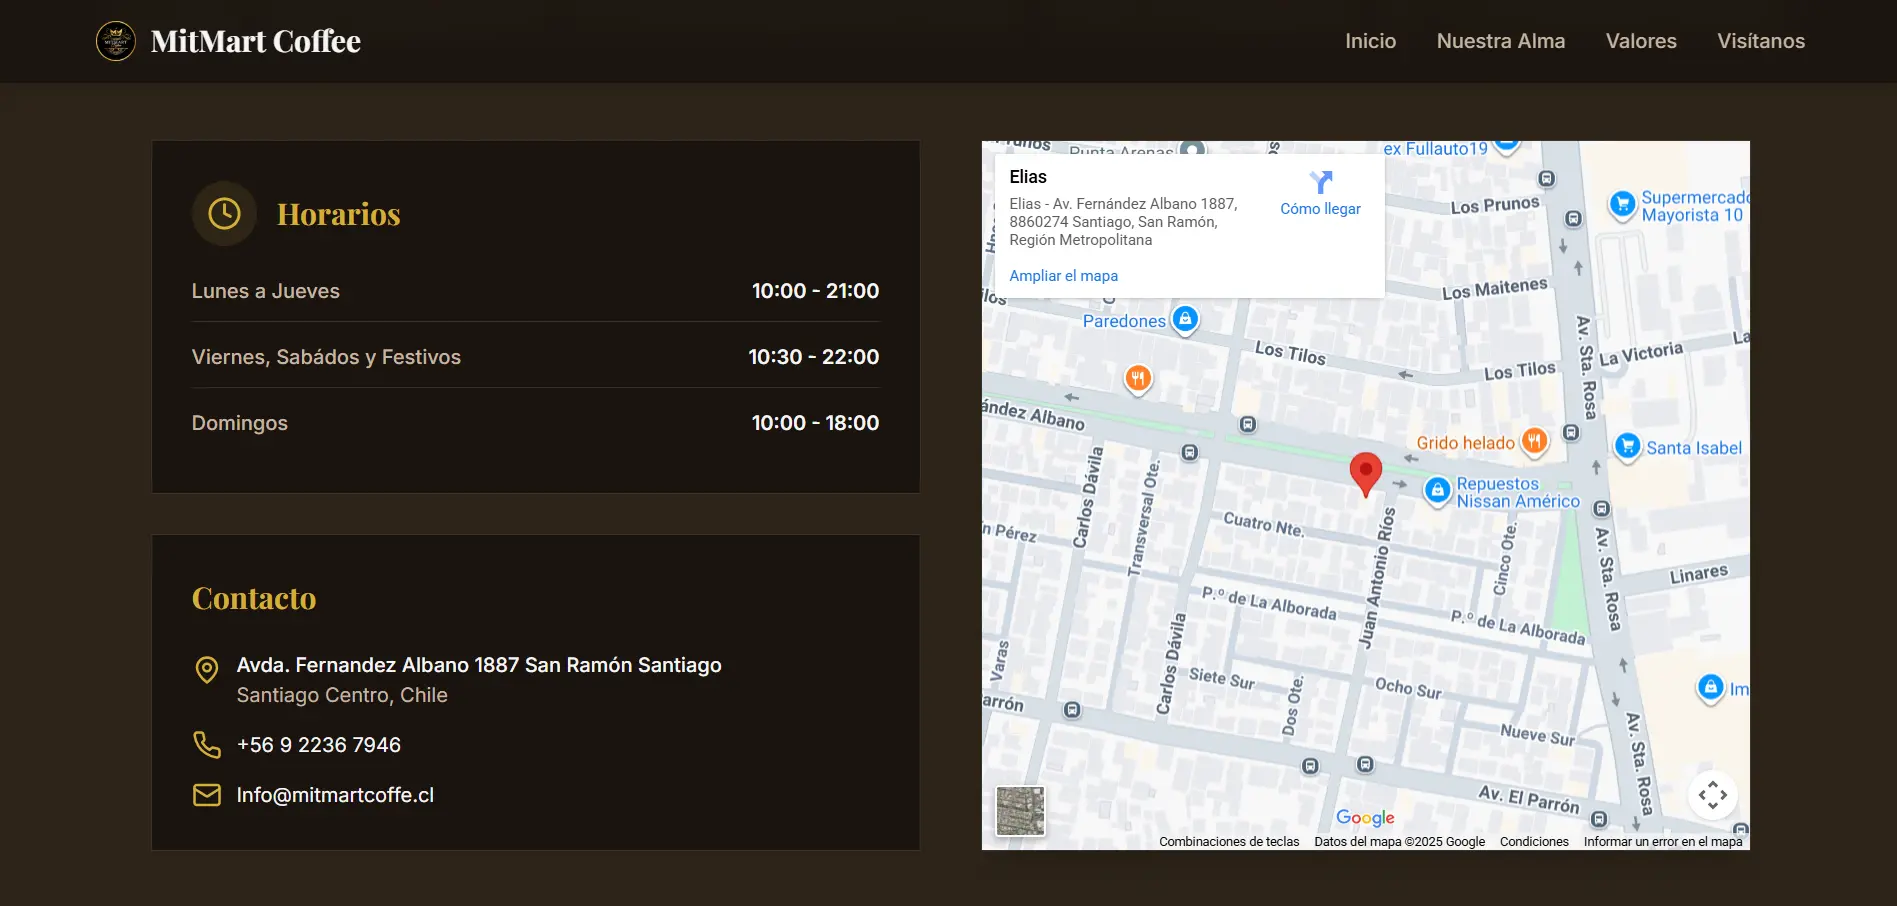Open the Valores menu link

pos(1641,41)
